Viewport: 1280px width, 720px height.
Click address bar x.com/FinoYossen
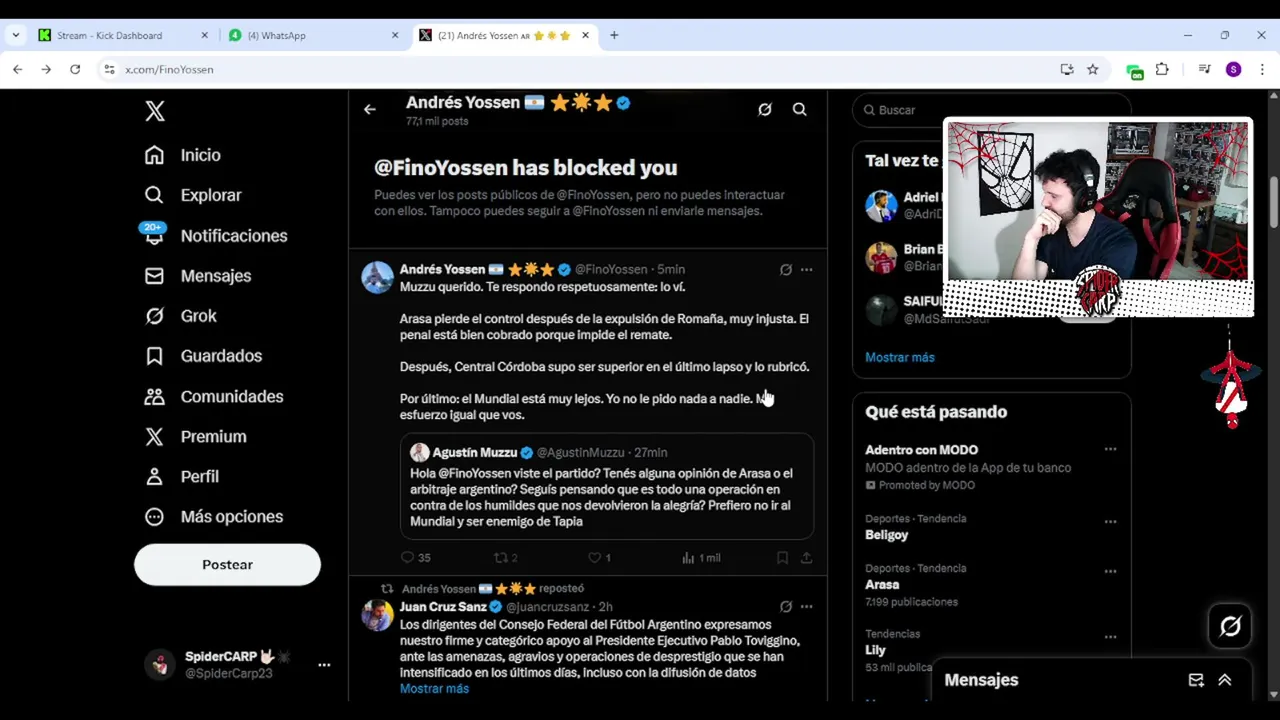(x=169, y=69)
